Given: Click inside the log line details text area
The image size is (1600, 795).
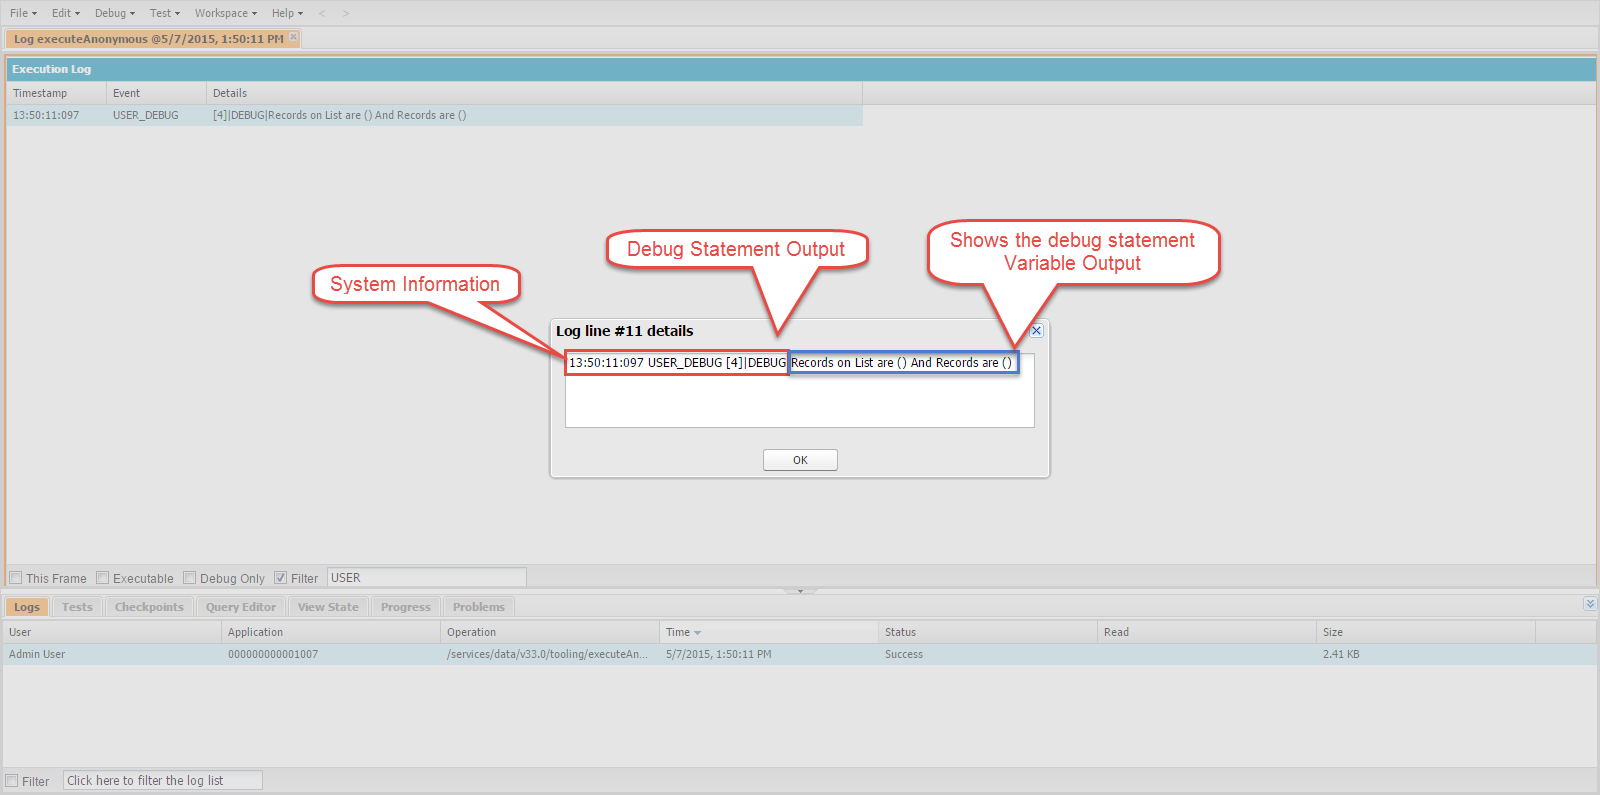Looking at the screenshot, I should 800,390.
